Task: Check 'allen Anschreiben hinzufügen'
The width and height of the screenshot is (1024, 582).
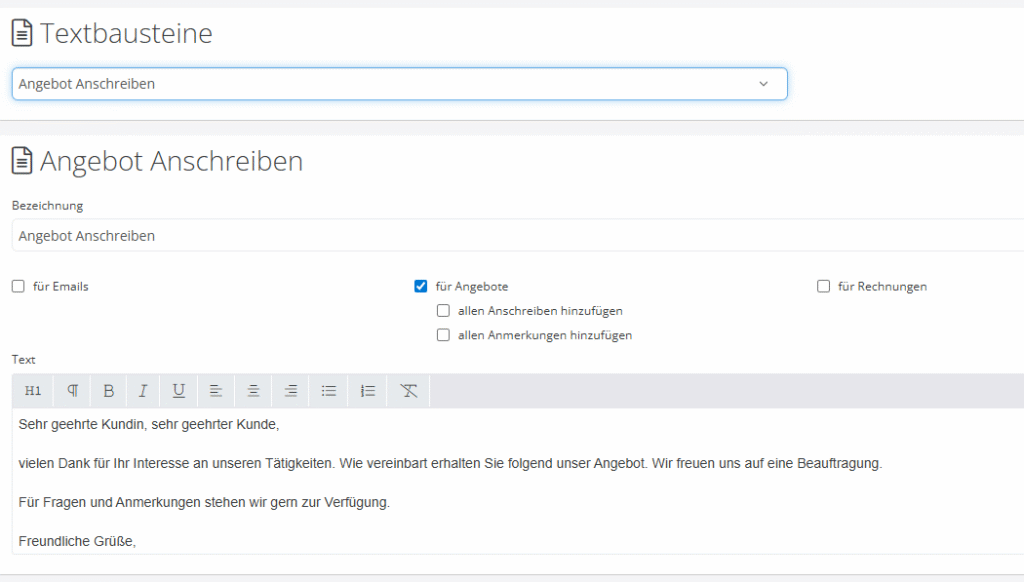Action: [x=443, y=310]
